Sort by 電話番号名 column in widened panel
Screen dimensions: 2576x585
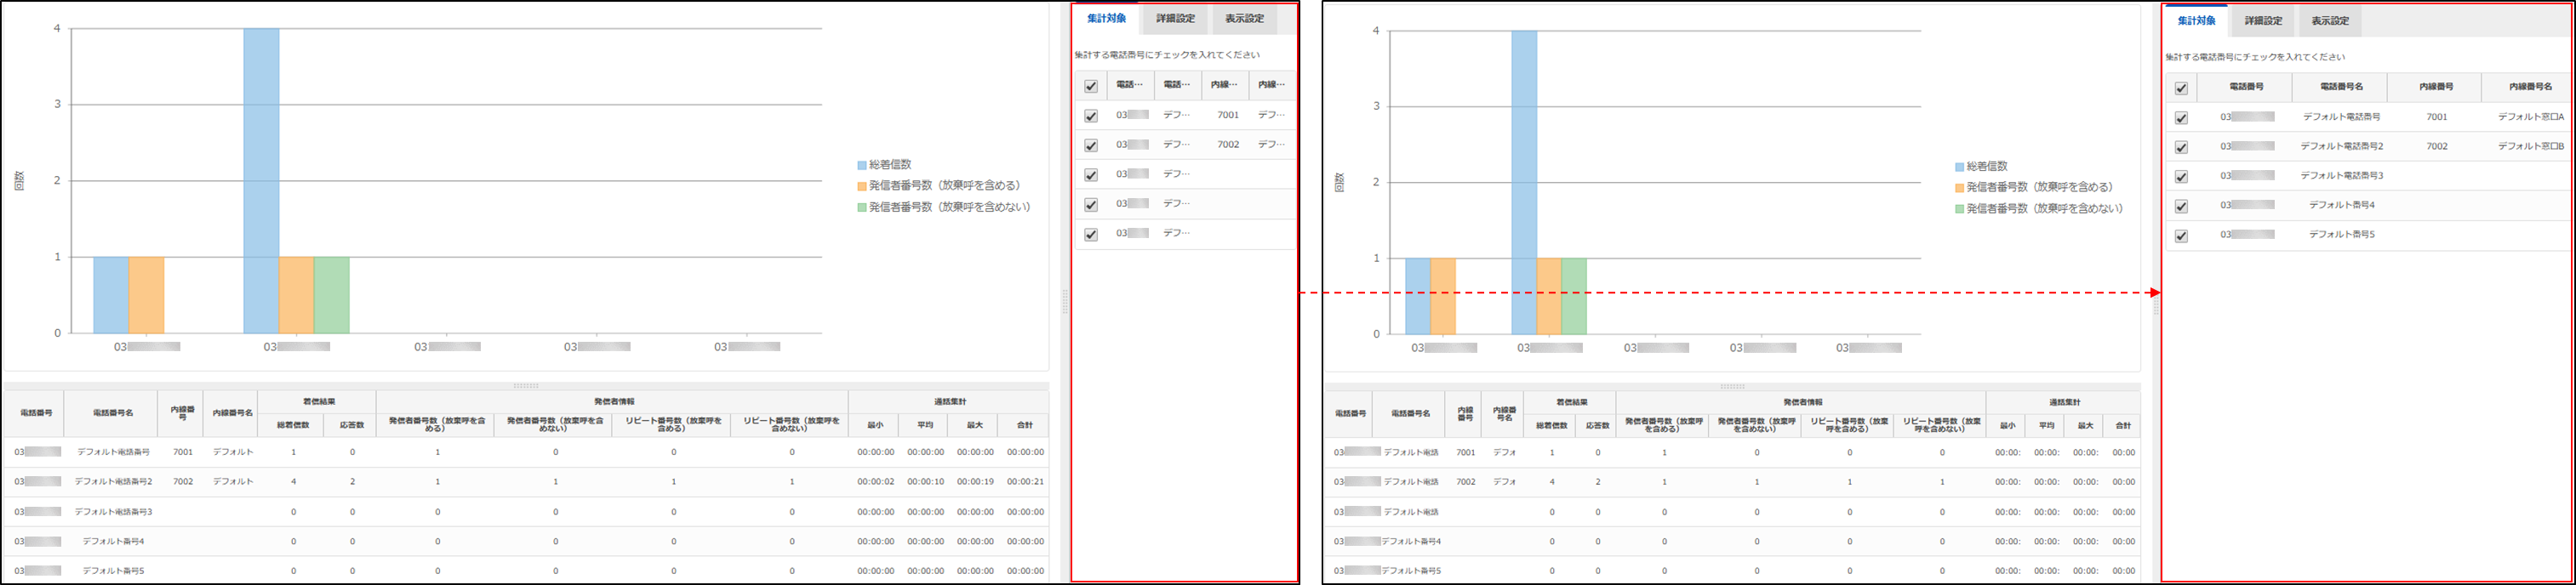(x=2341, y=87)
